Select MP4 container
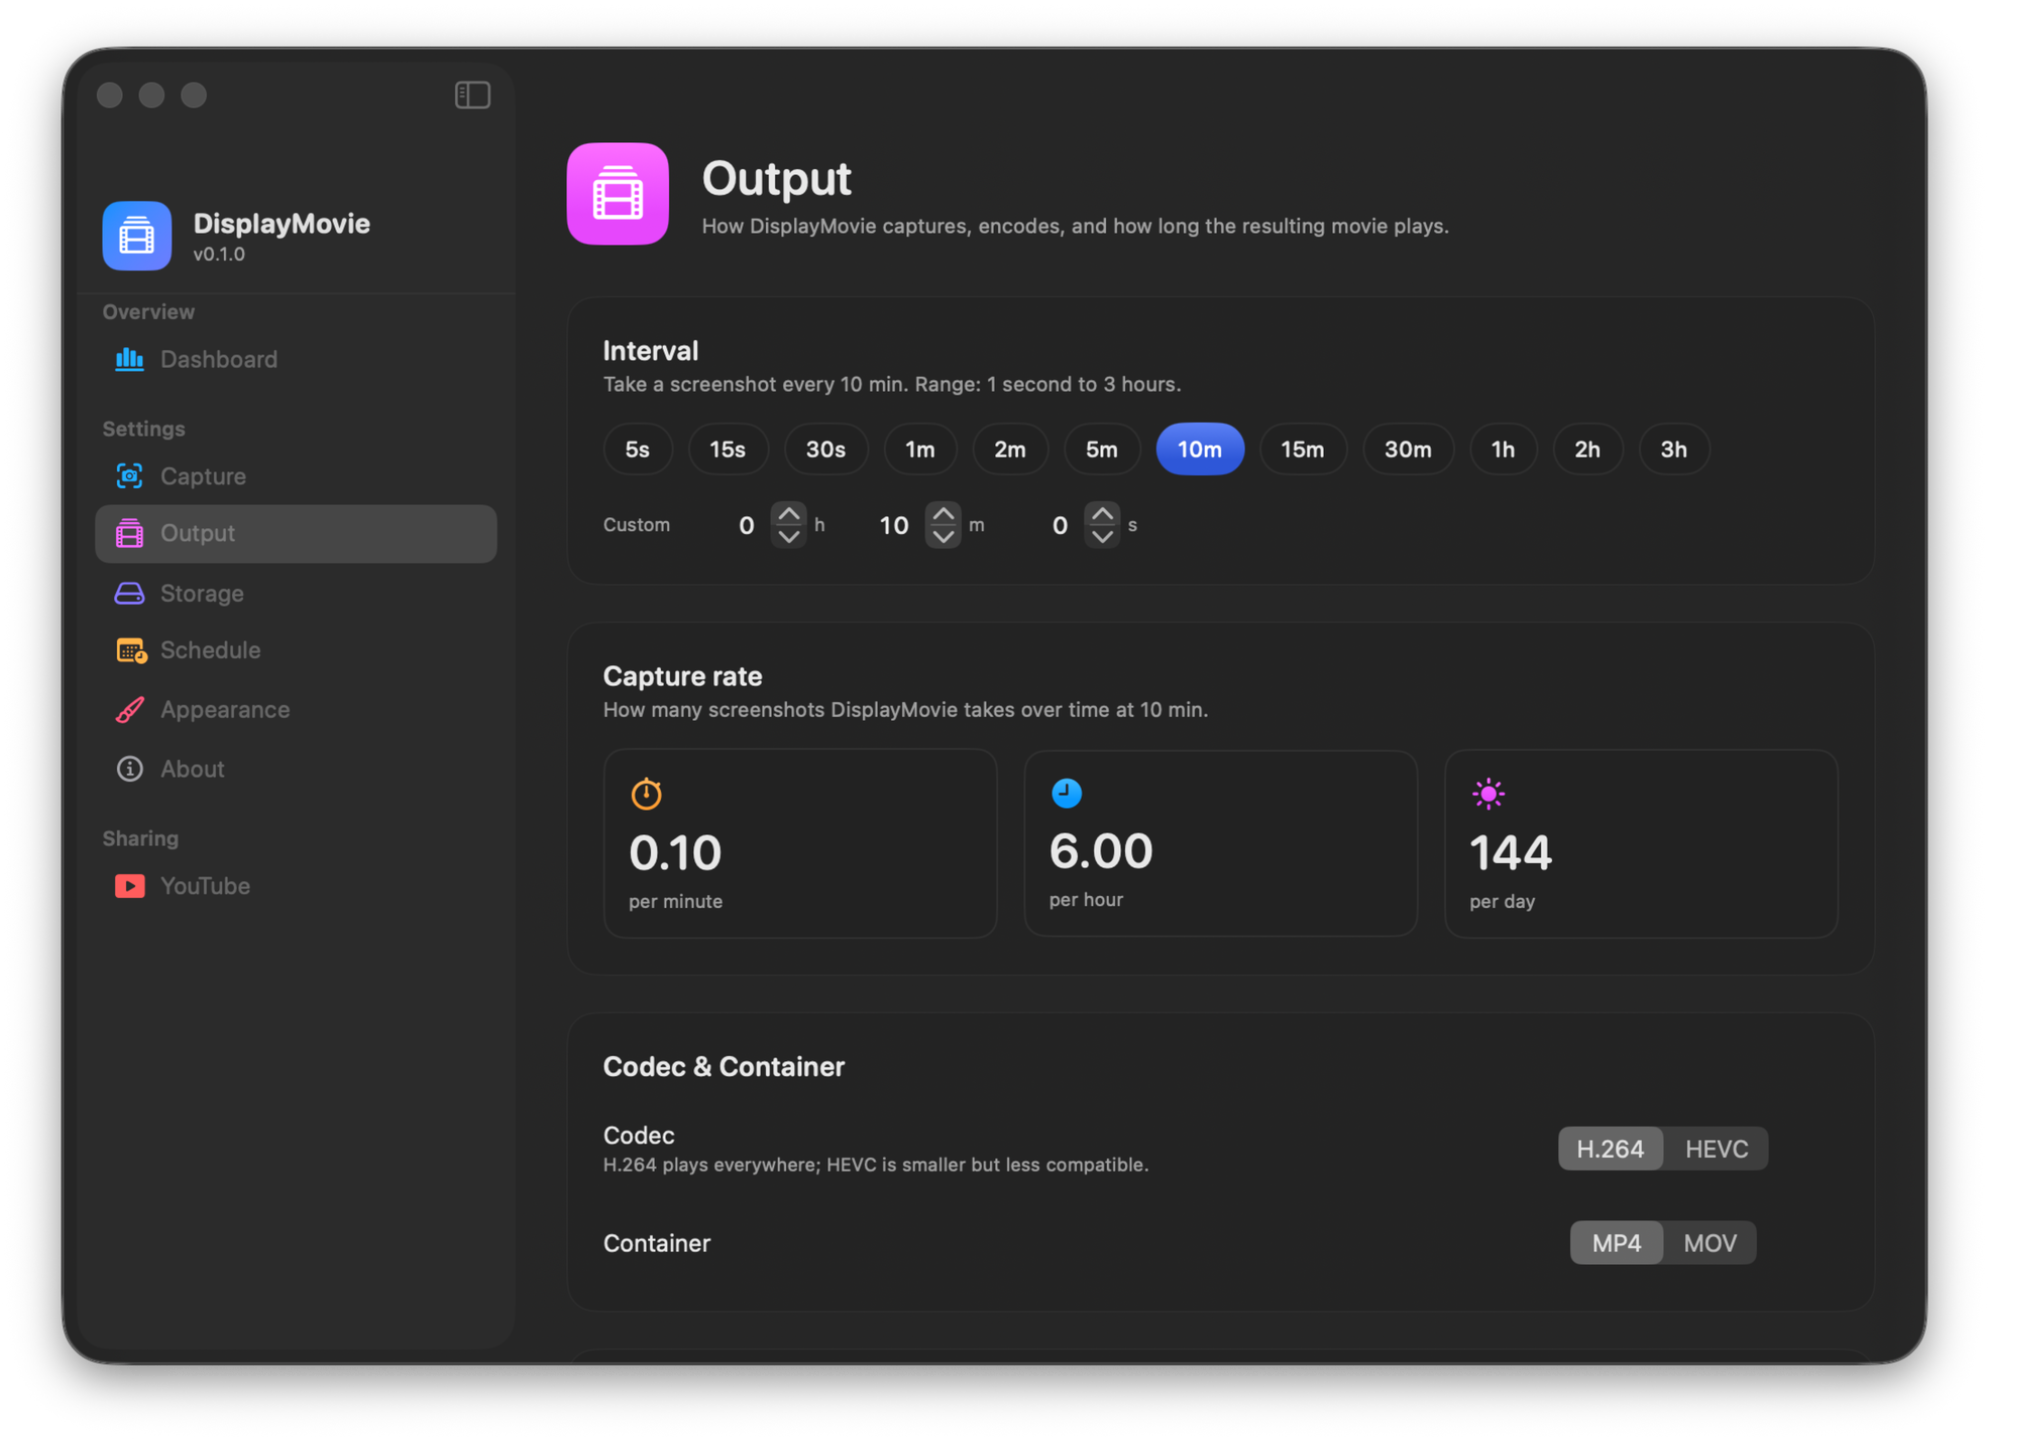The image size is (2040, 1440). pos(1616,1243)
